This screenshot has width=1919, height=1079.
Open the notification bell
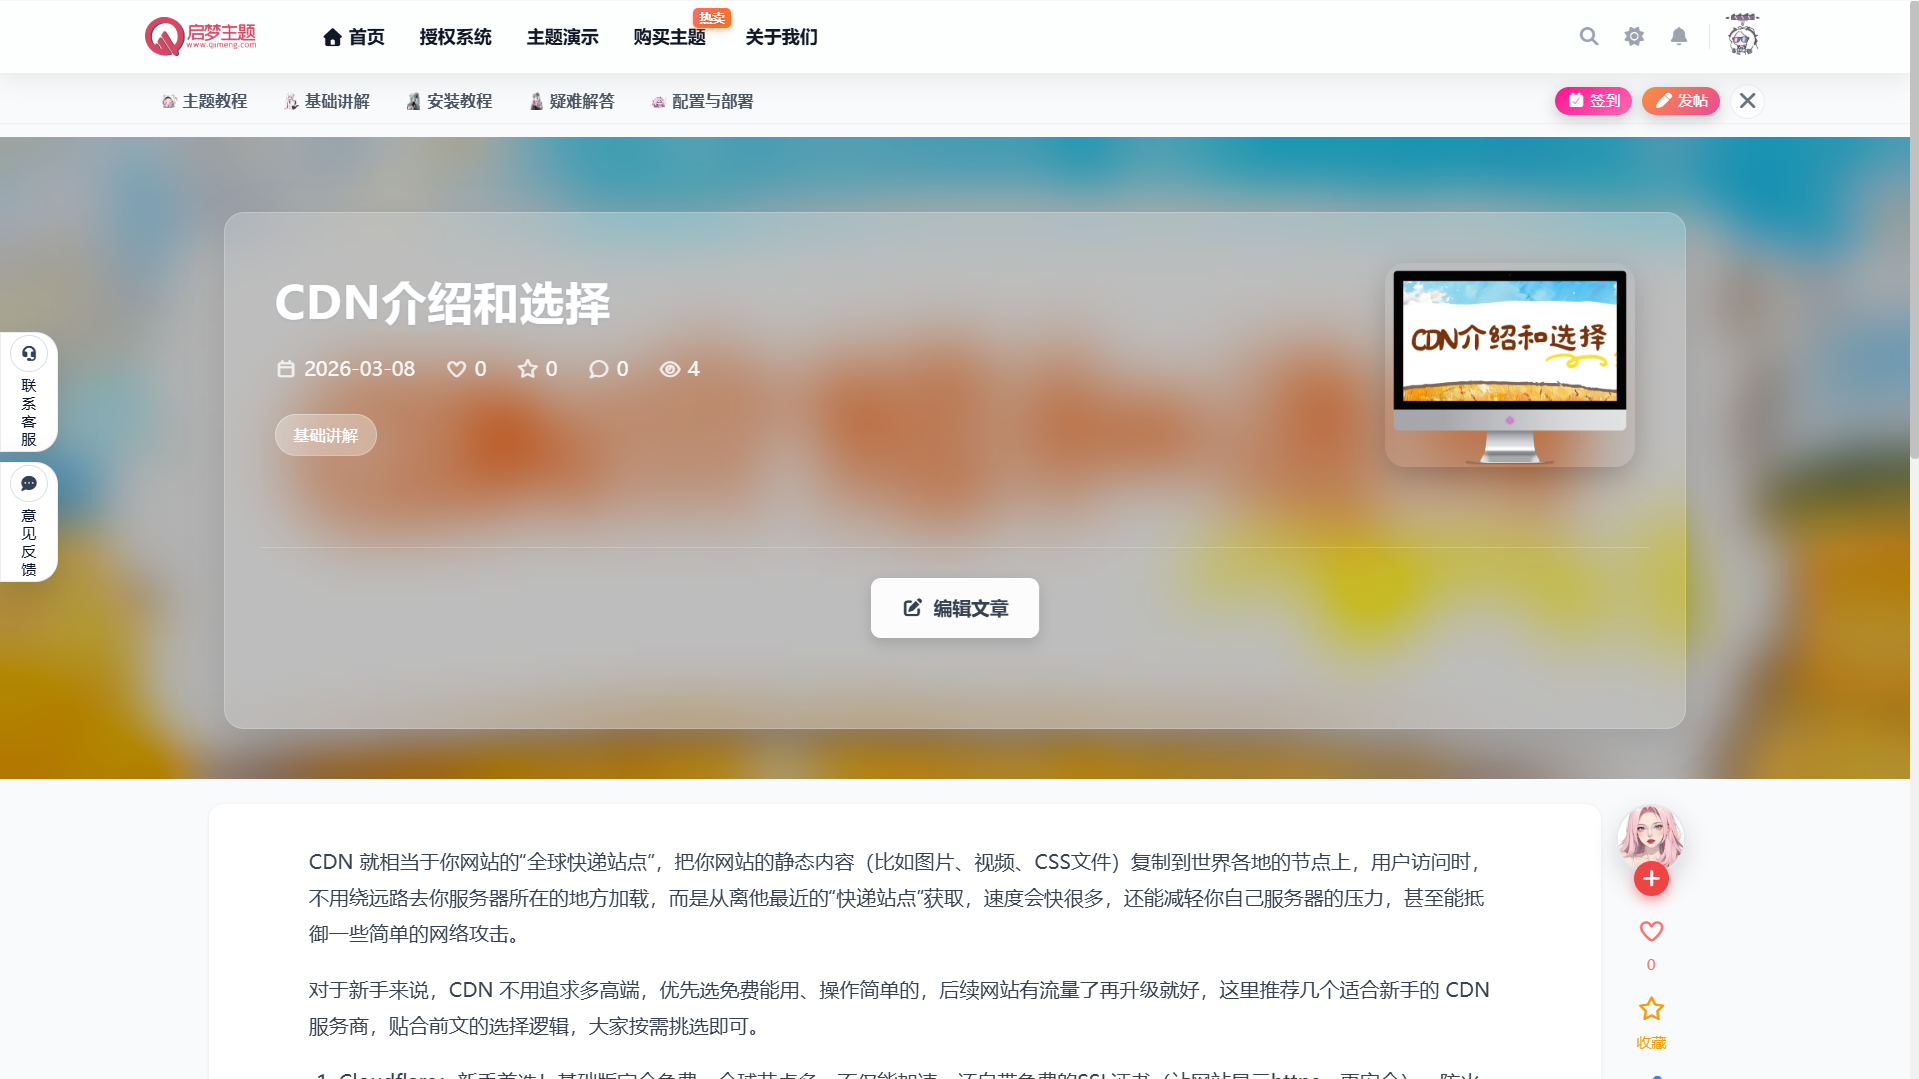tap(1678, 37)
